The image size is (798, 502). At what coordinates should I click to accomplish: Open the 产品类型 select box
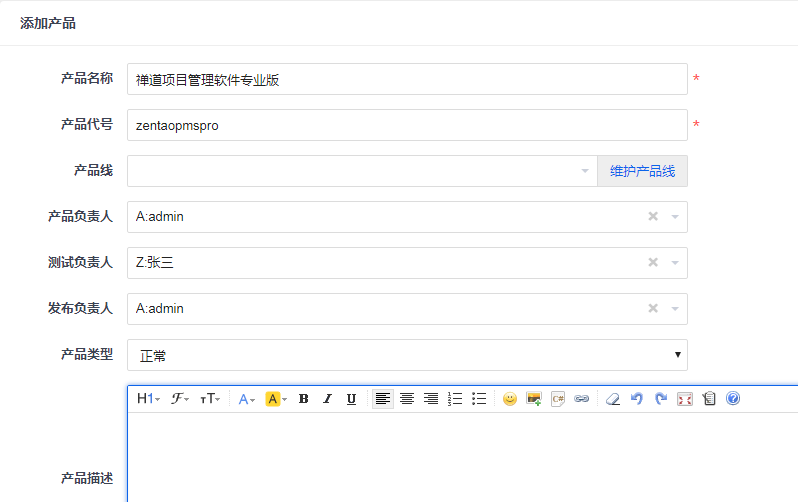(407, 355)
